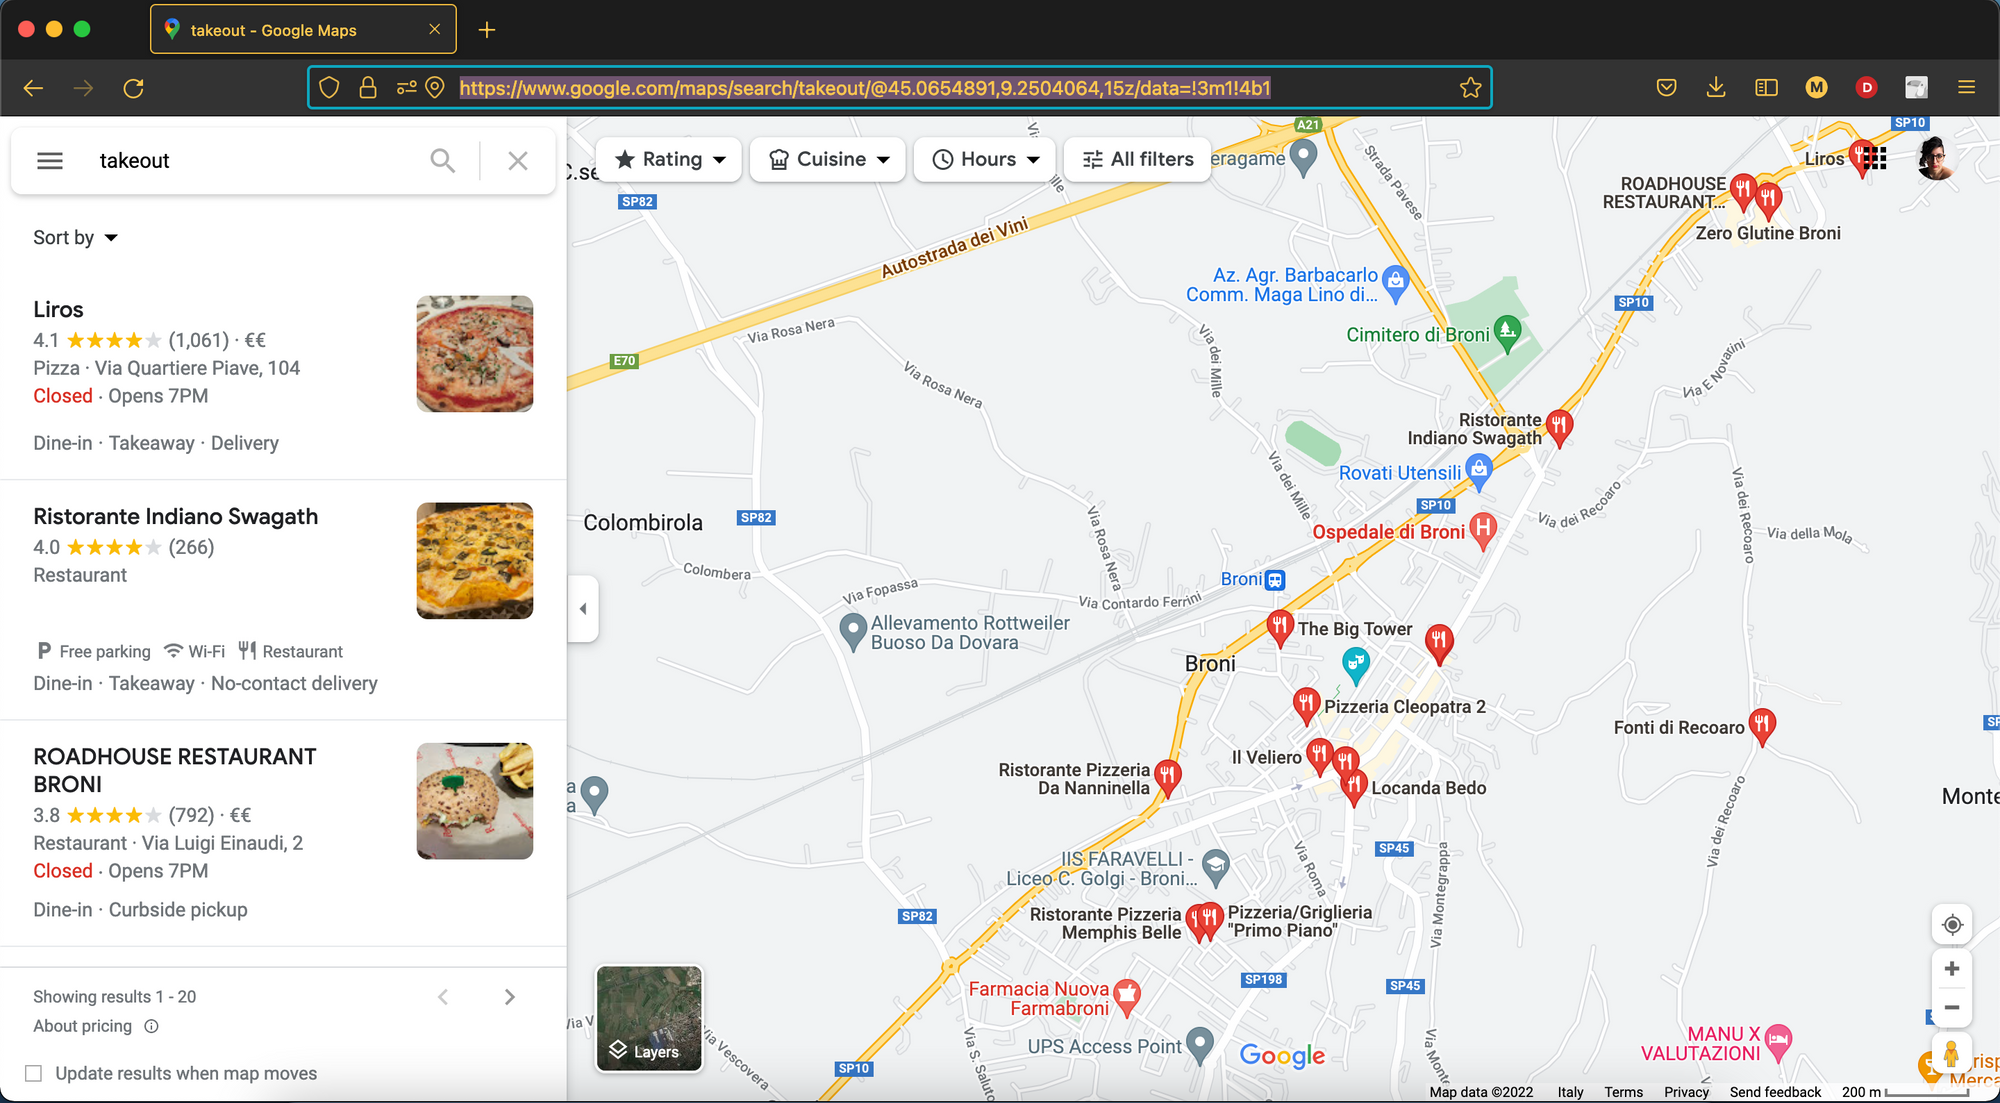Open the Google apps grid
Screen dimensions: 2000x1103
[1875, 158]
